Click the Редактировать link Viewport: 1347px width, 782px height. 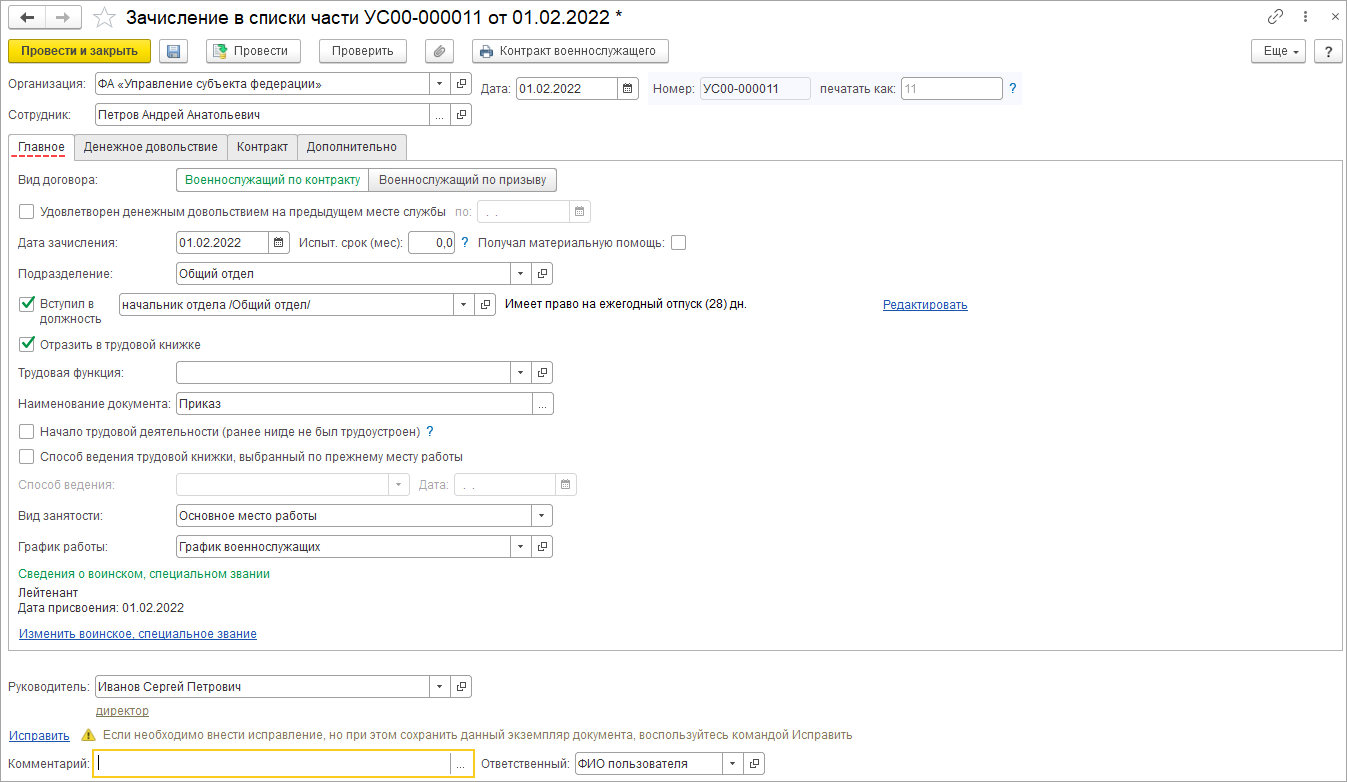(x=925, y=305)
